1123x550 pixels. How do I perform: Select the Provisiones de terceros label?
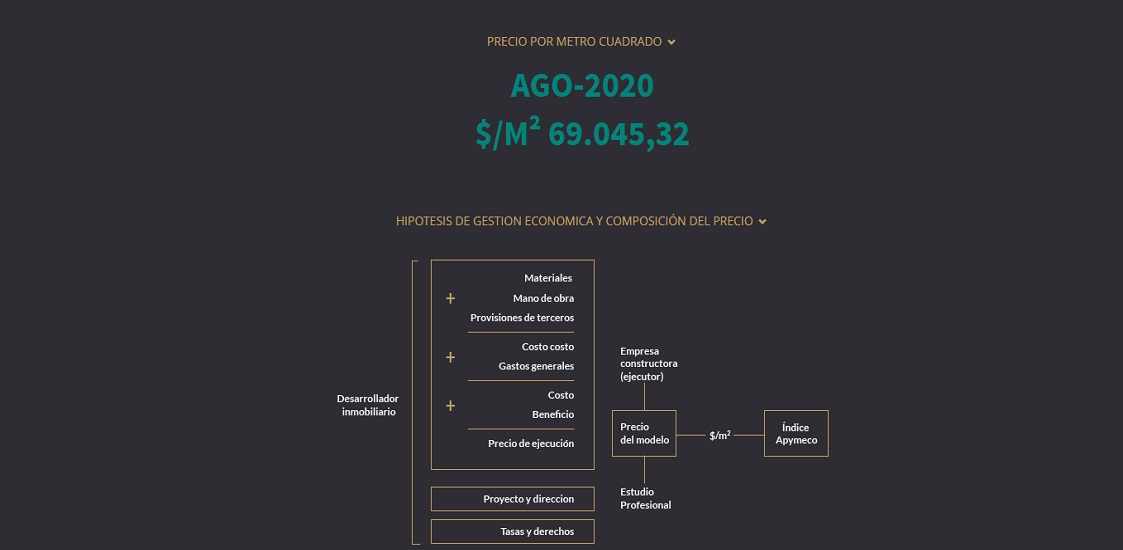coord(522,317)
